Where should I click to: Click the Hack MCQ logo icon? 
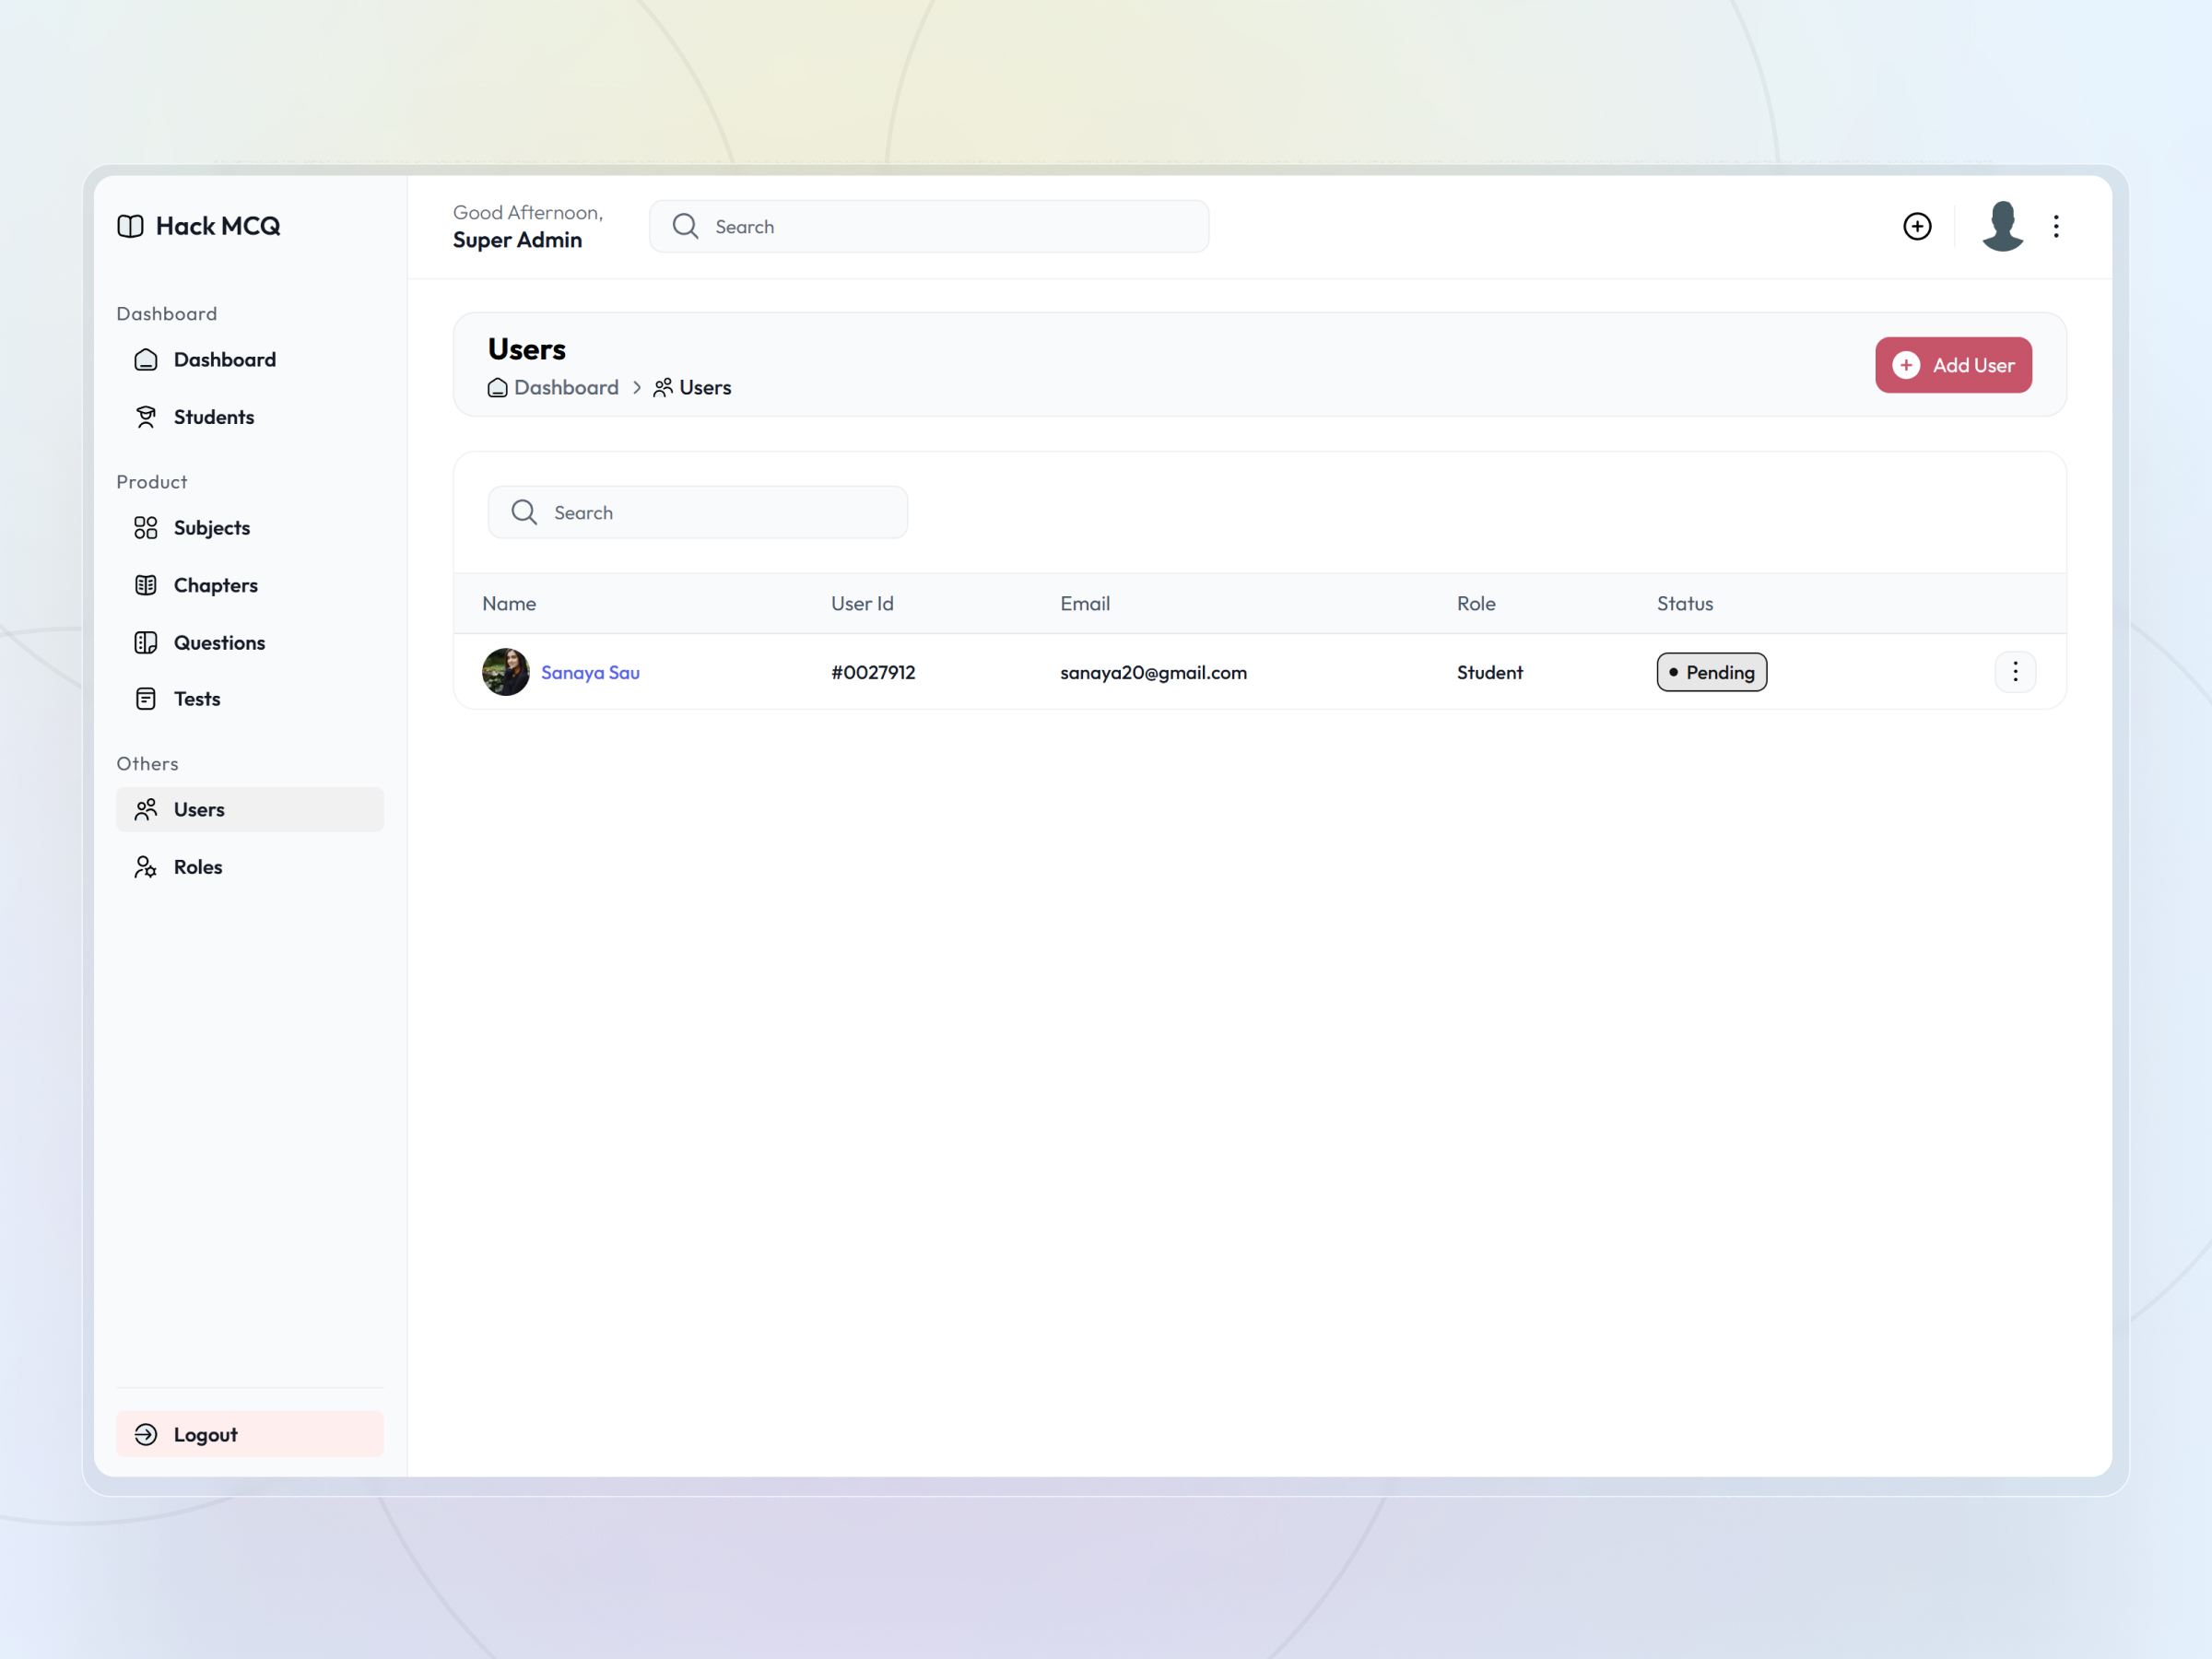tap(130, 226)
